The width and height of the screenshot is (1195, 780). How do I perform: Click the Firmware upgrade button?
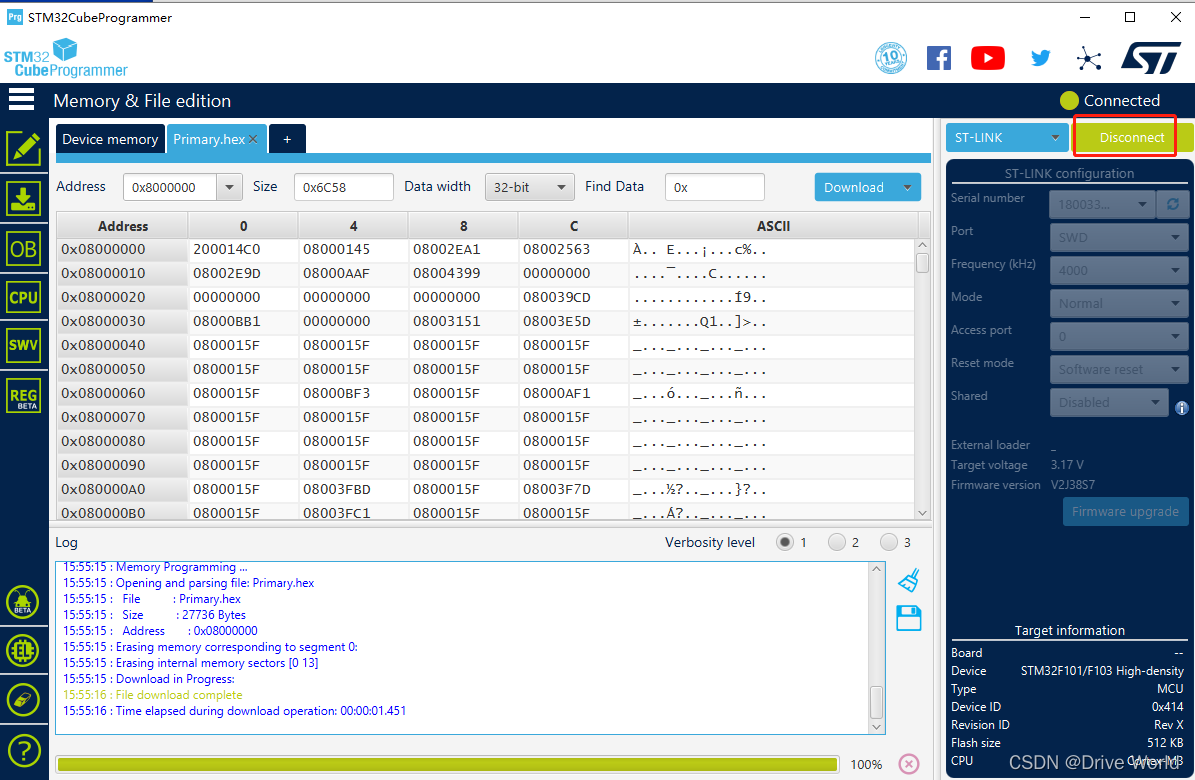click(x=1125, y=512)
